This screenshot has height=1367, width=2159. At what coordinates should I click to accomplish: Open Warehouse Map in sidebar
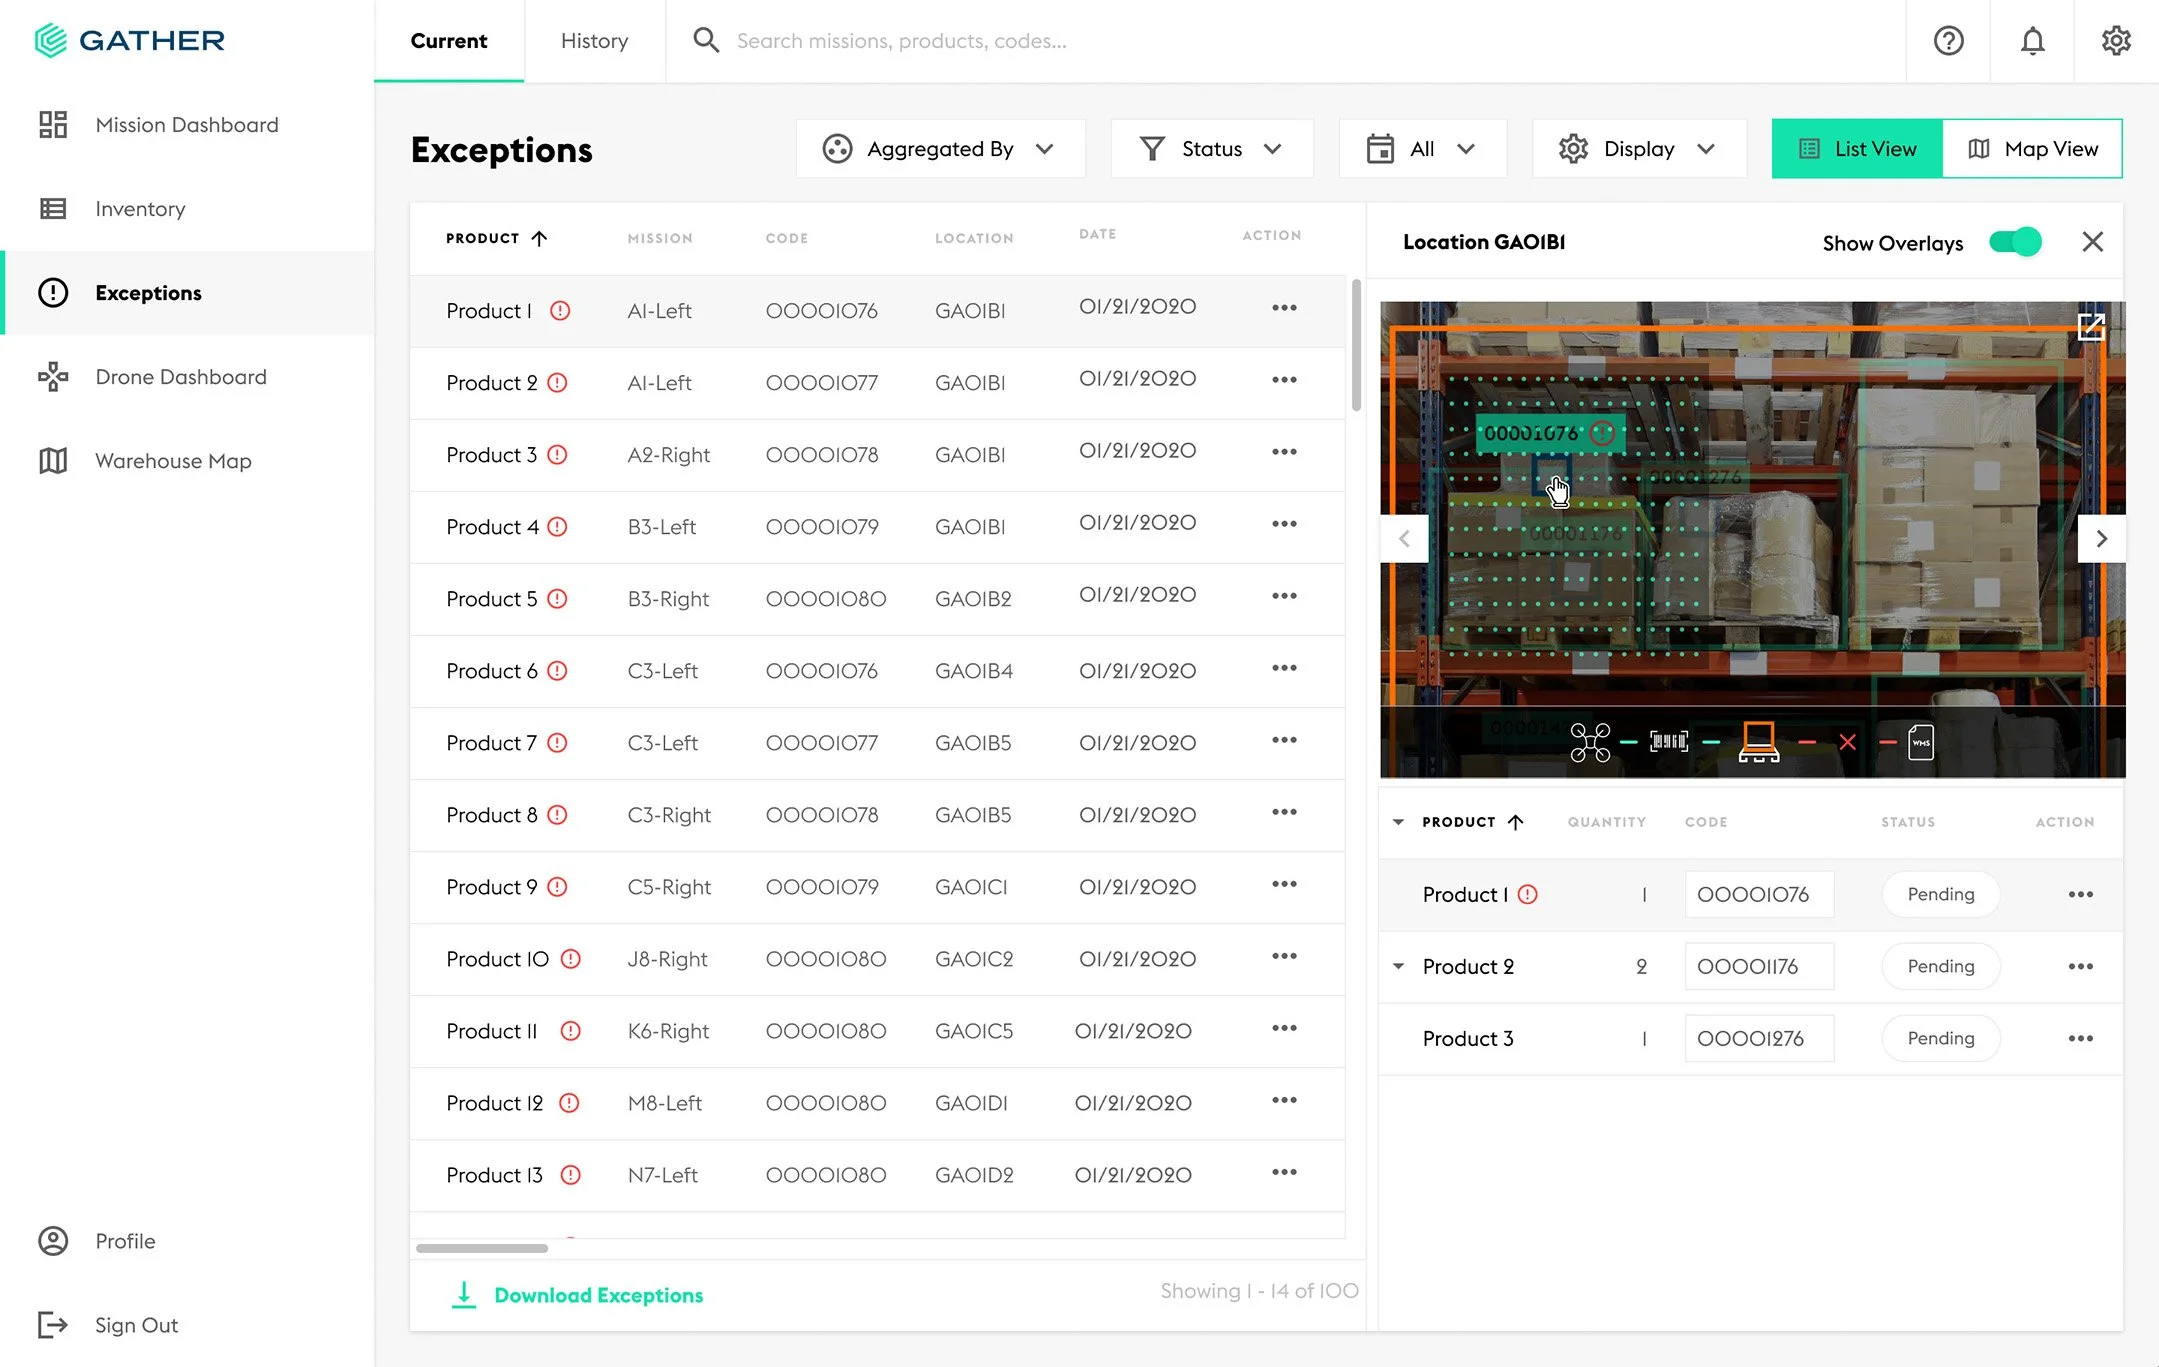[x=172, y=461]
